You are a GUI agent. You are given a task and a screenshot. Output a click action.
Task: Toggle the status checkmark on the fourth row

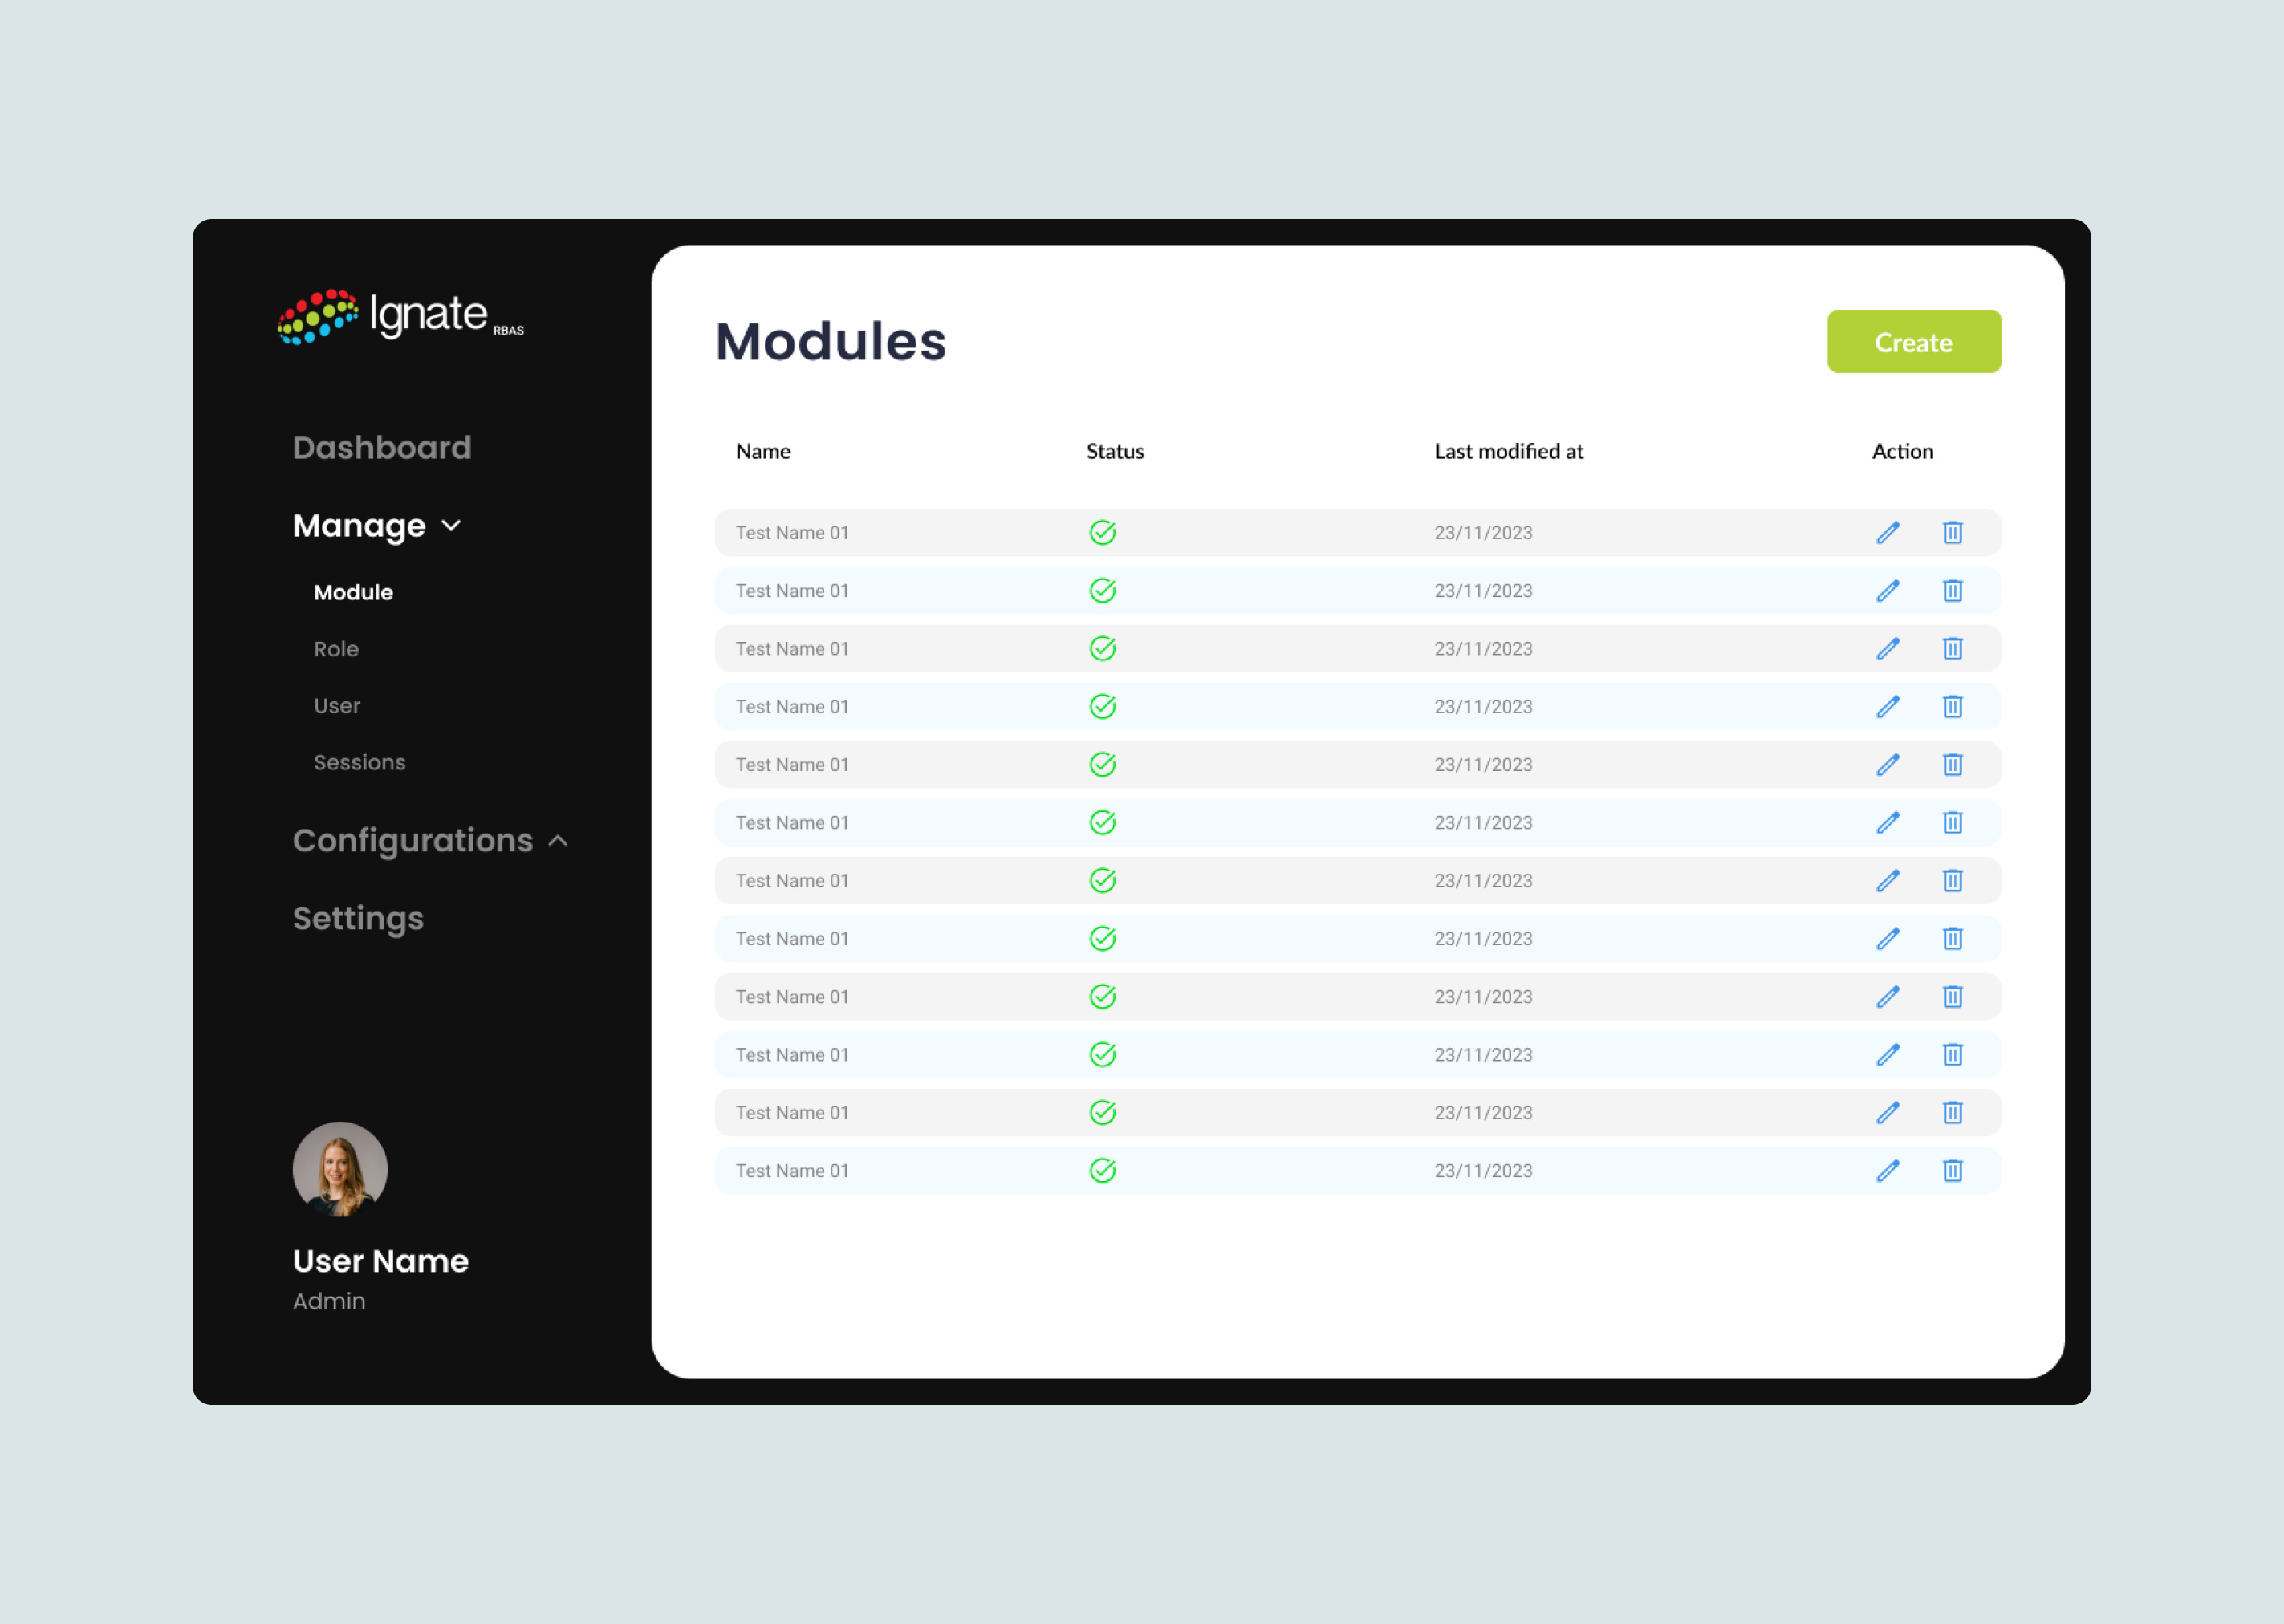[x=1102, y=706]
